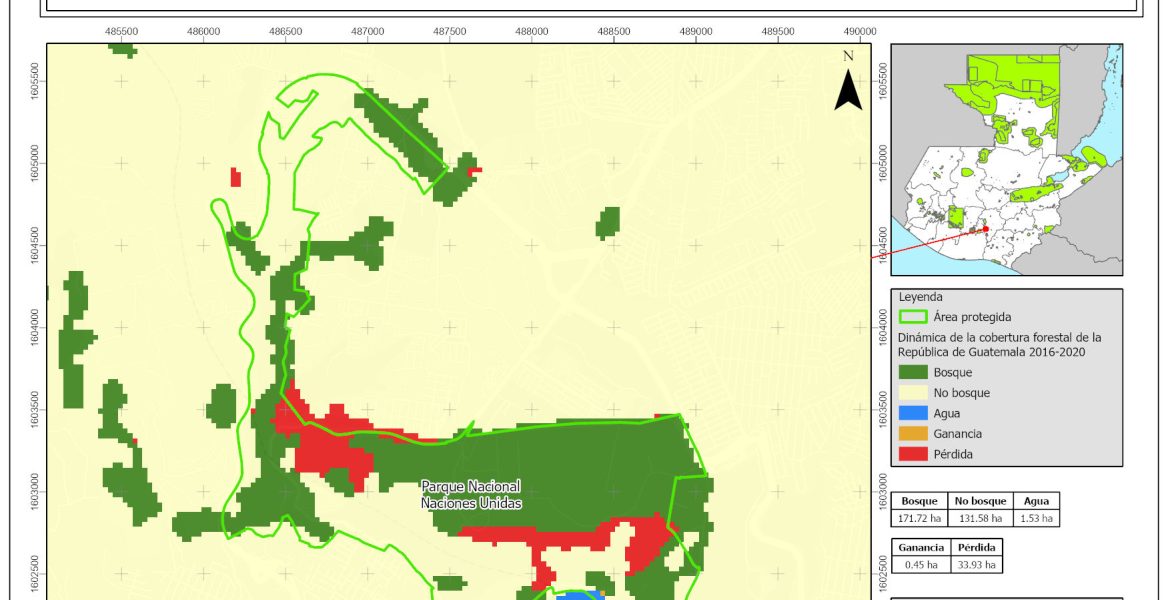
Task: Select the Área protegida legend outline symbol
Action: [x=913, y=317]
